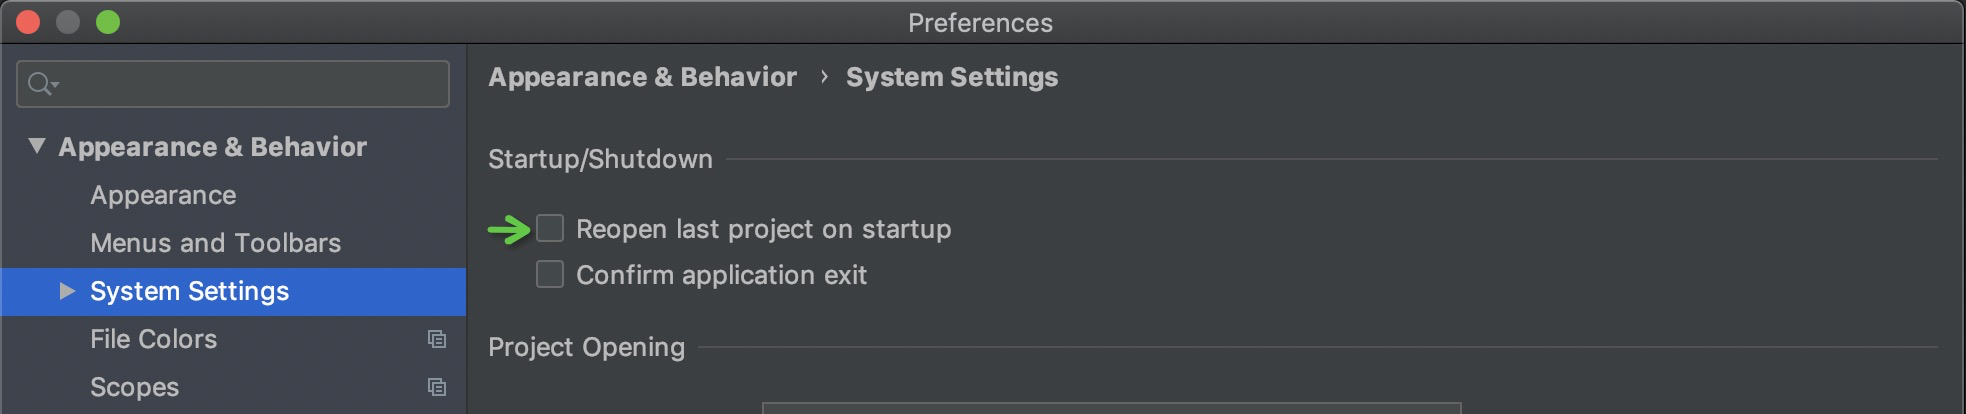1966x414 pixels.
Task: Click the File Colors project-level icon
Action: 437,339
